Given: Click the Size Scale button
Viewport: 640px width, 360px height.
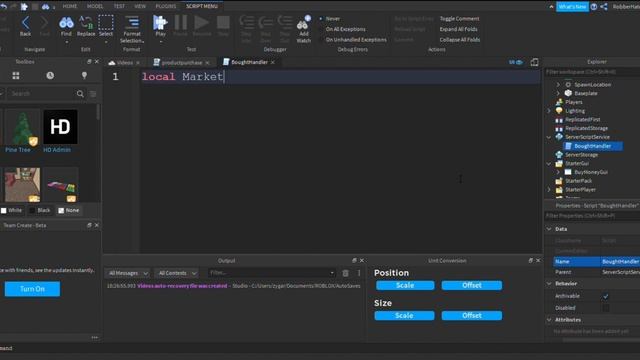Looking at the screenshot, I should pyautogui.click(x=404, y=316).
